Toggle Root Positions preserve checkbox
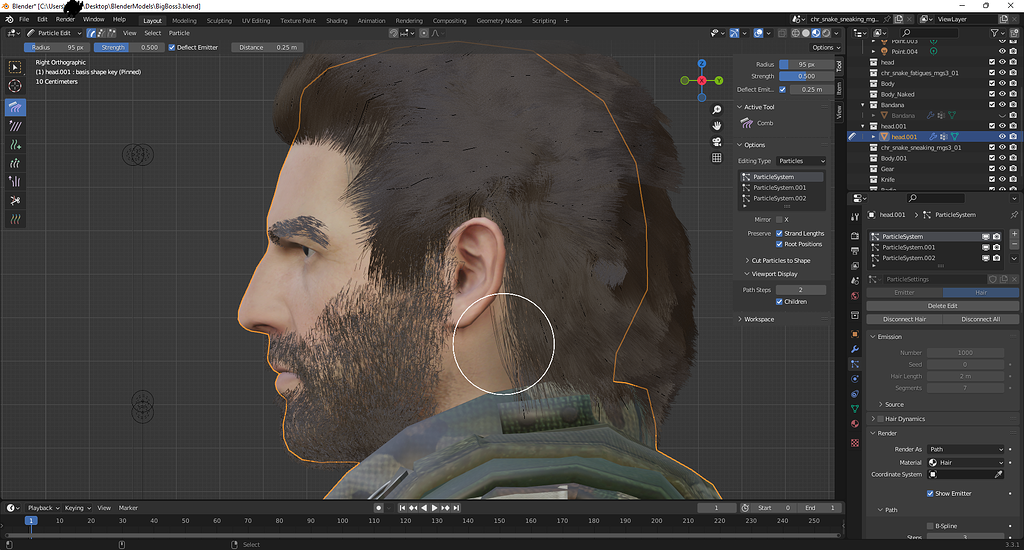Screen dimensions: 1024x550 [779, 244]
